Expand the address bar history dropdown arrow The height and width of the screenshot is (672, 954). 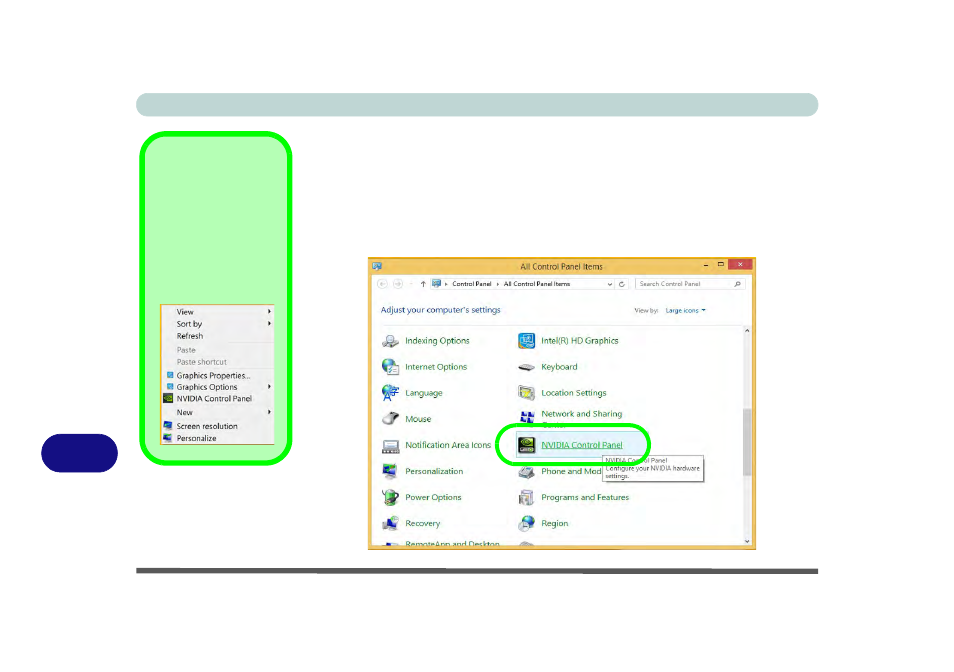pyautogui.click(x=610, y=284)
